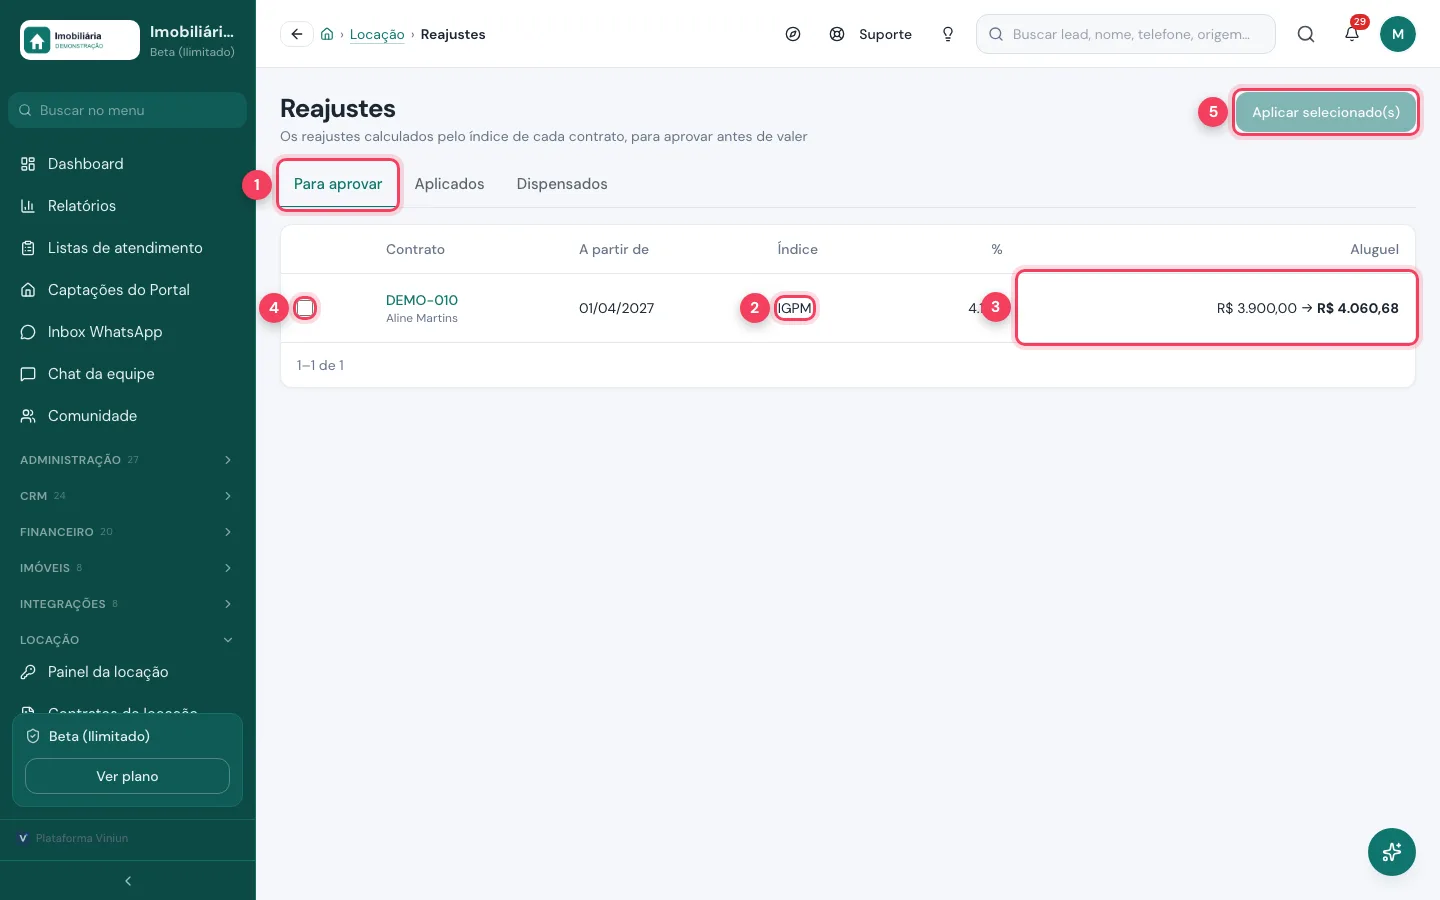1440x900 pixels.
Task: Open Dashboard from the sidebar
Action: pyautogui.click(x=128, y=164)
